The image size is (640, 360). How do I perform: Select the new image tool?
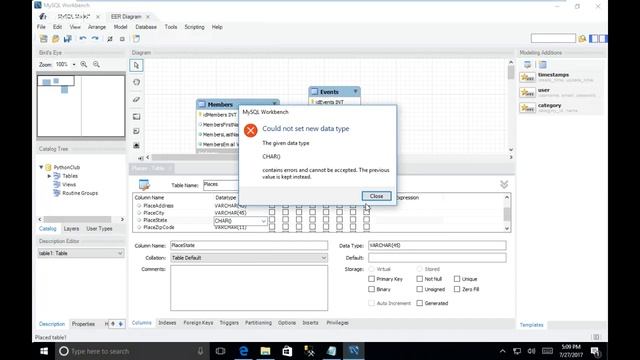(x=136, y=145)
